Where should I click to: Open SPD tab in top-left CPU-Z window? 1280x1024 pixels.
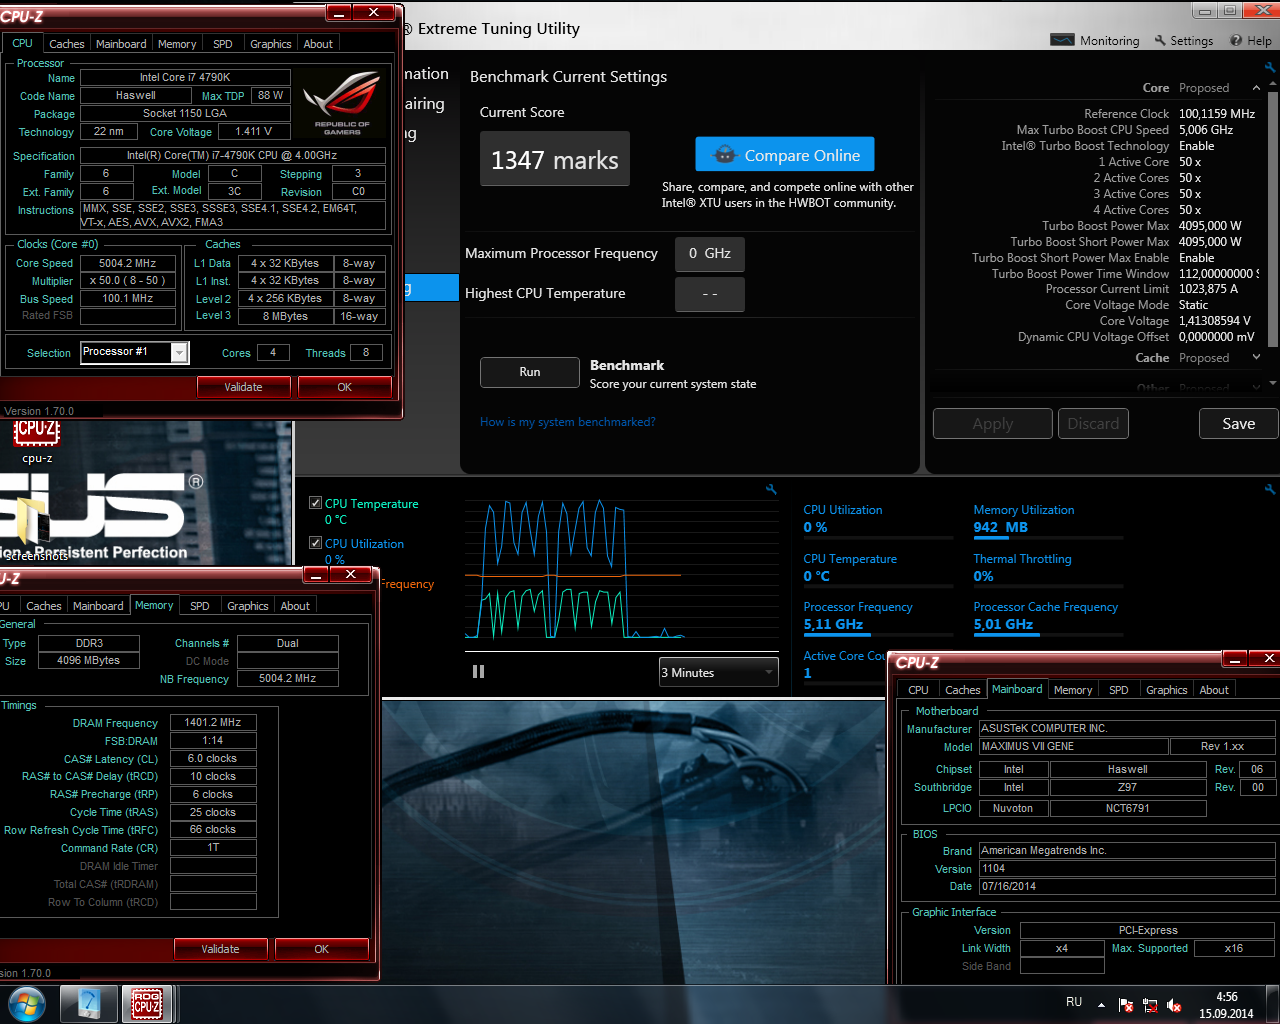coord(222,44)
